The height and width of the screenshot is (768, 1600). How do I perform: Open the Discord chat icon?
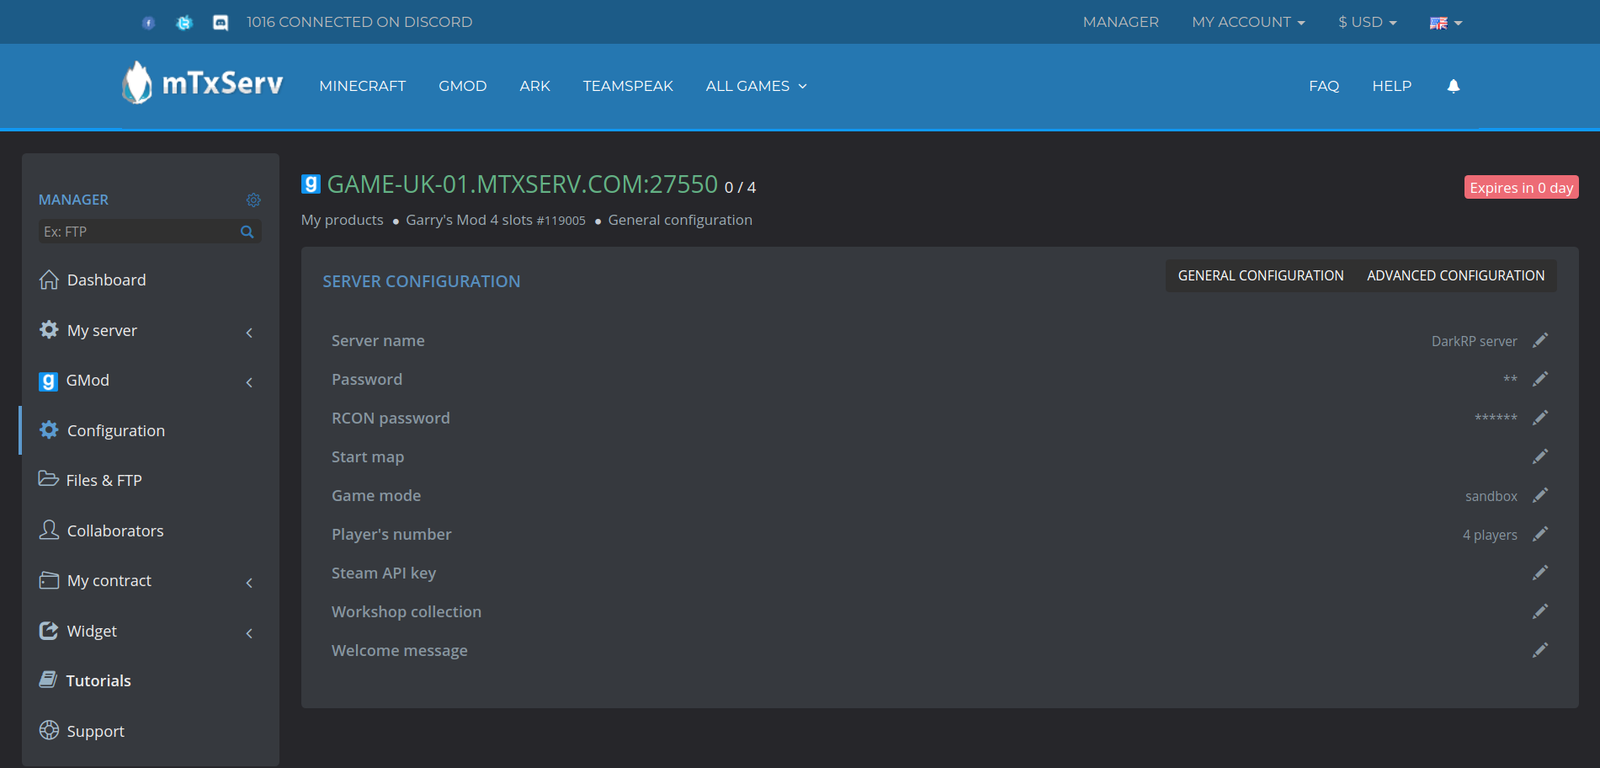pos(220,22)
